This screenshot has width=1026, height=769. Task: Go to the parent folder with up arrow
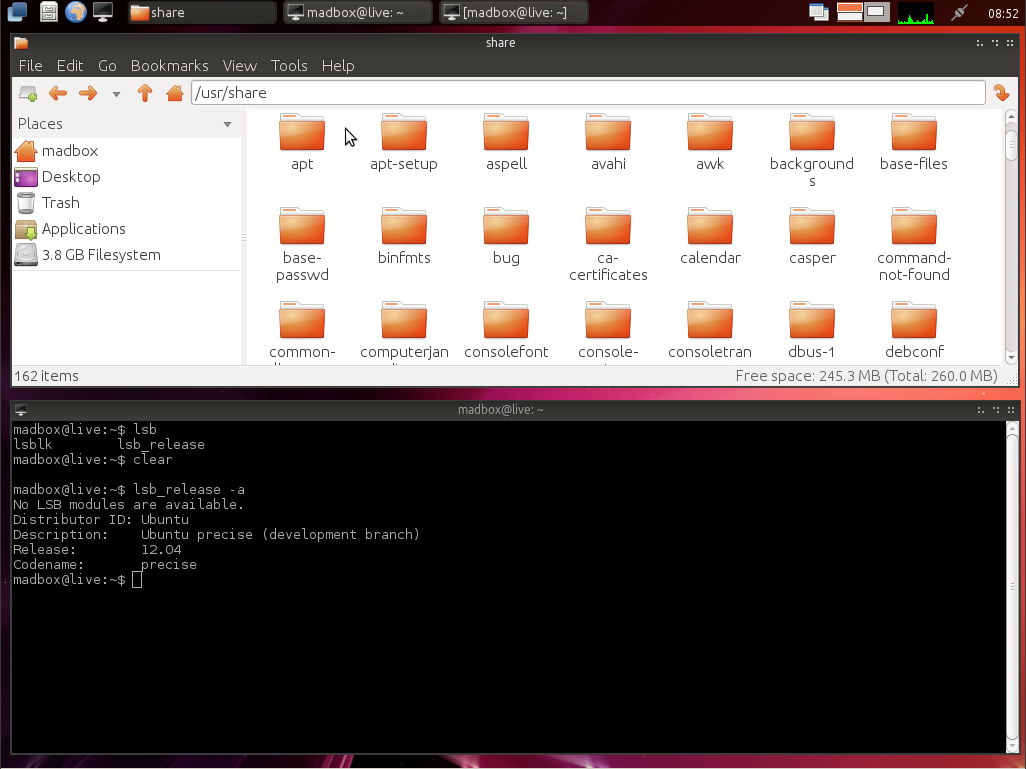point(145,93)
